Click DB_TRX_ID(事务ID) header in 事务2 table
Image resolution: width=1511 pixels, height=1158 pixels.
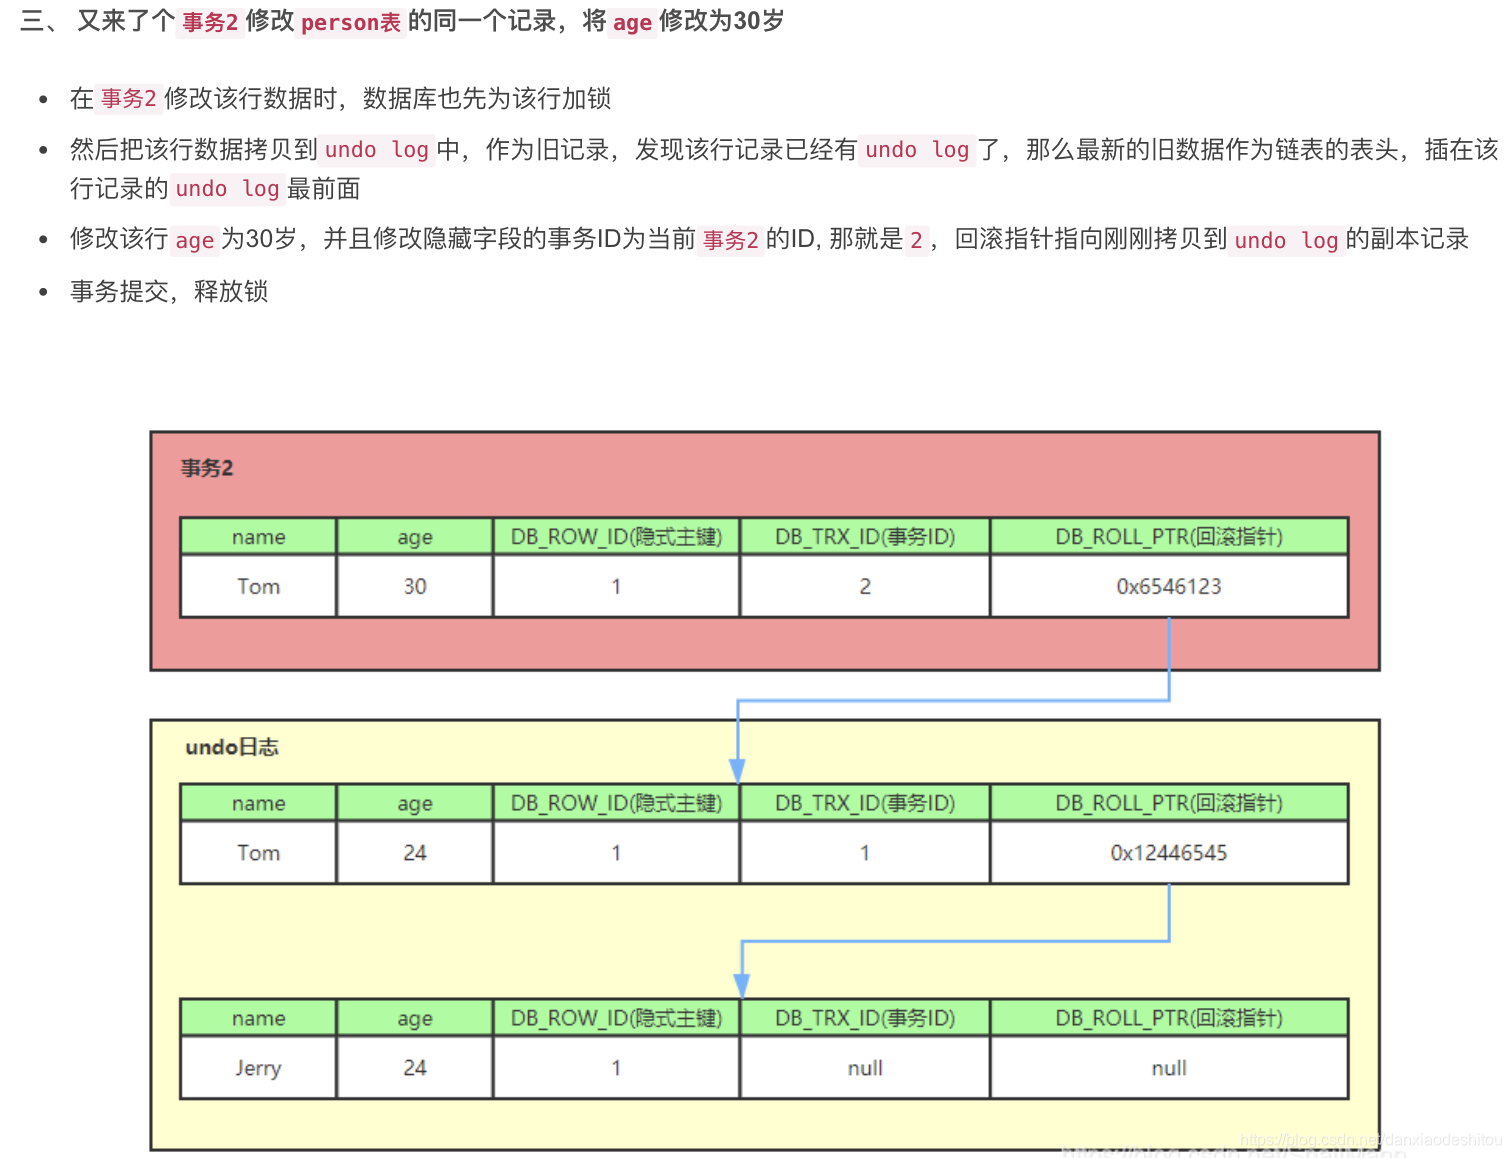(x=865, y=537)
